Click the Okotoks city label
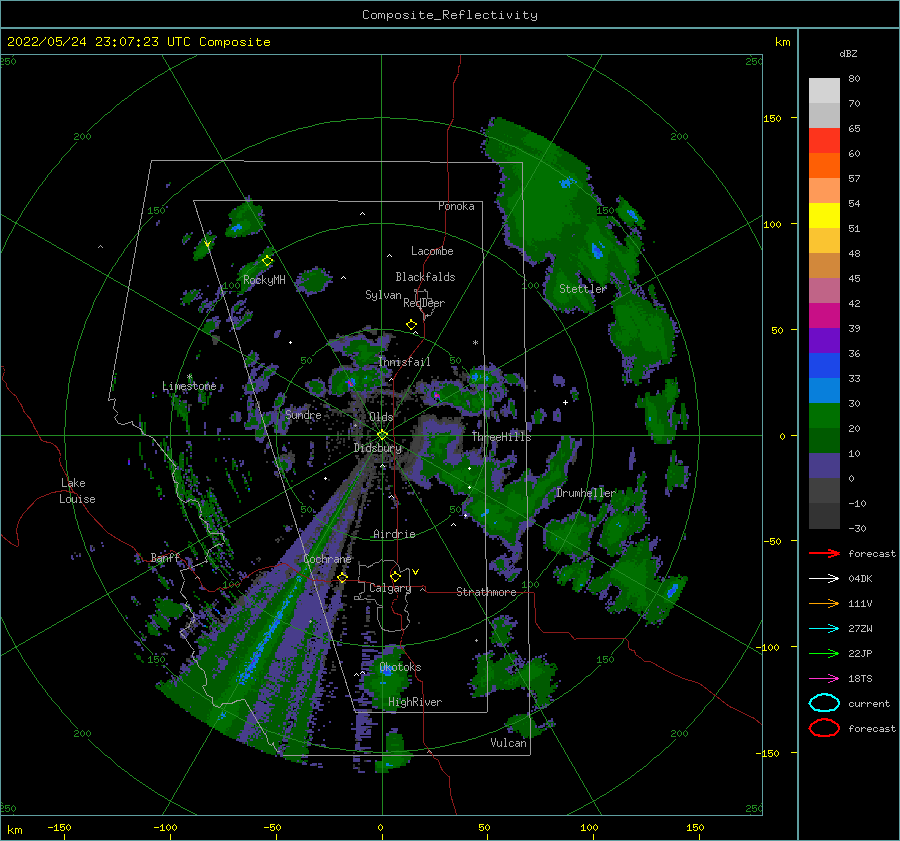Viewport: 900px width, 841px height. [x=401, y=667]
